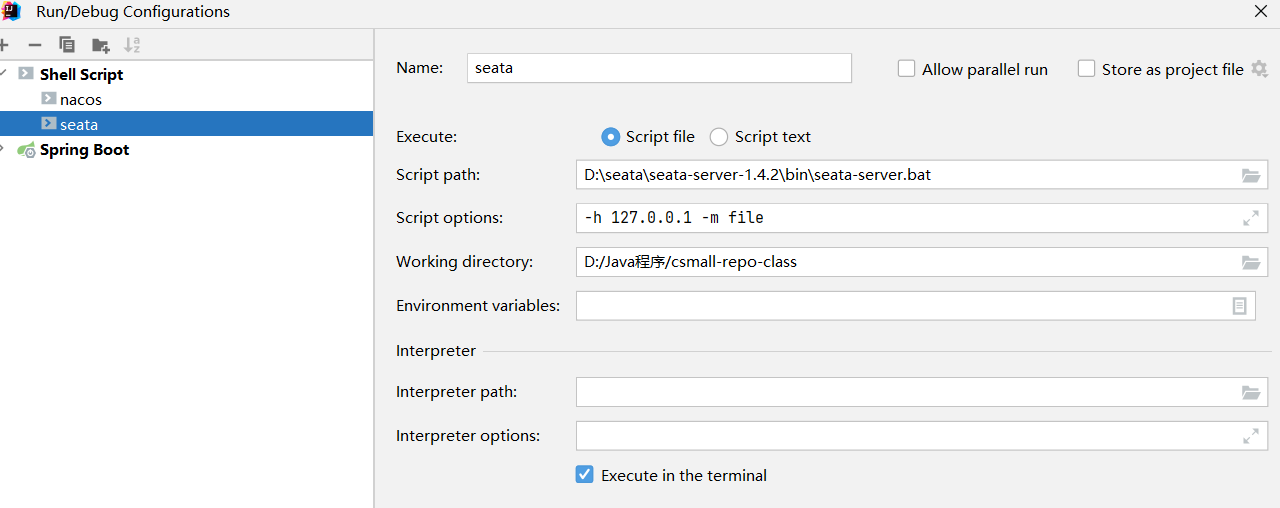Expand the Script options field
1280x508 pixels.
point(1251,218)
